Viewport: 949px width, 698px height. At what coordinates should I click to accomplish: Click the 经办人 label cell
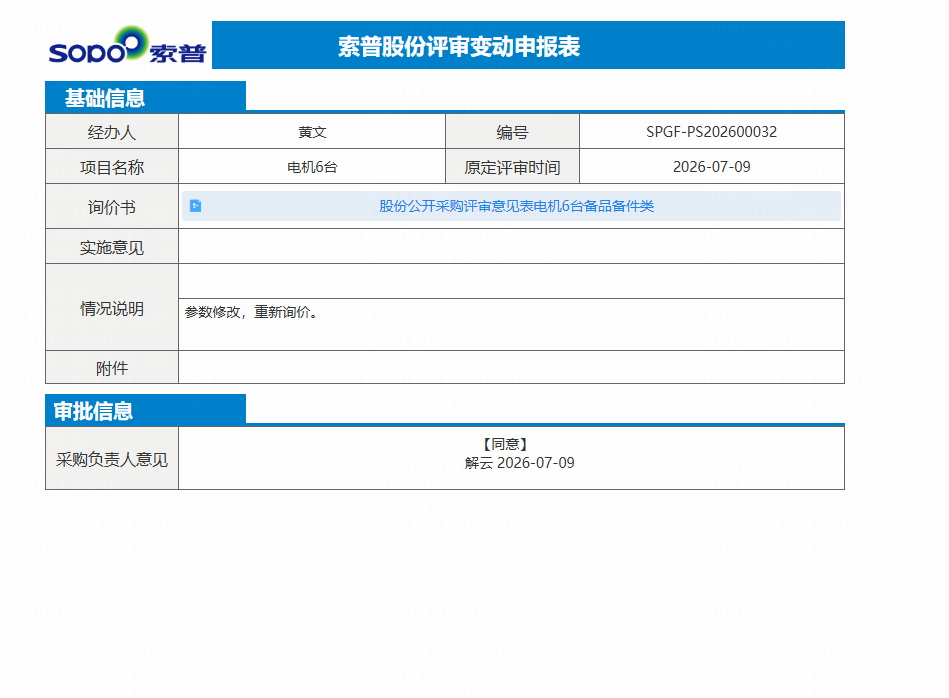(112, 131)
